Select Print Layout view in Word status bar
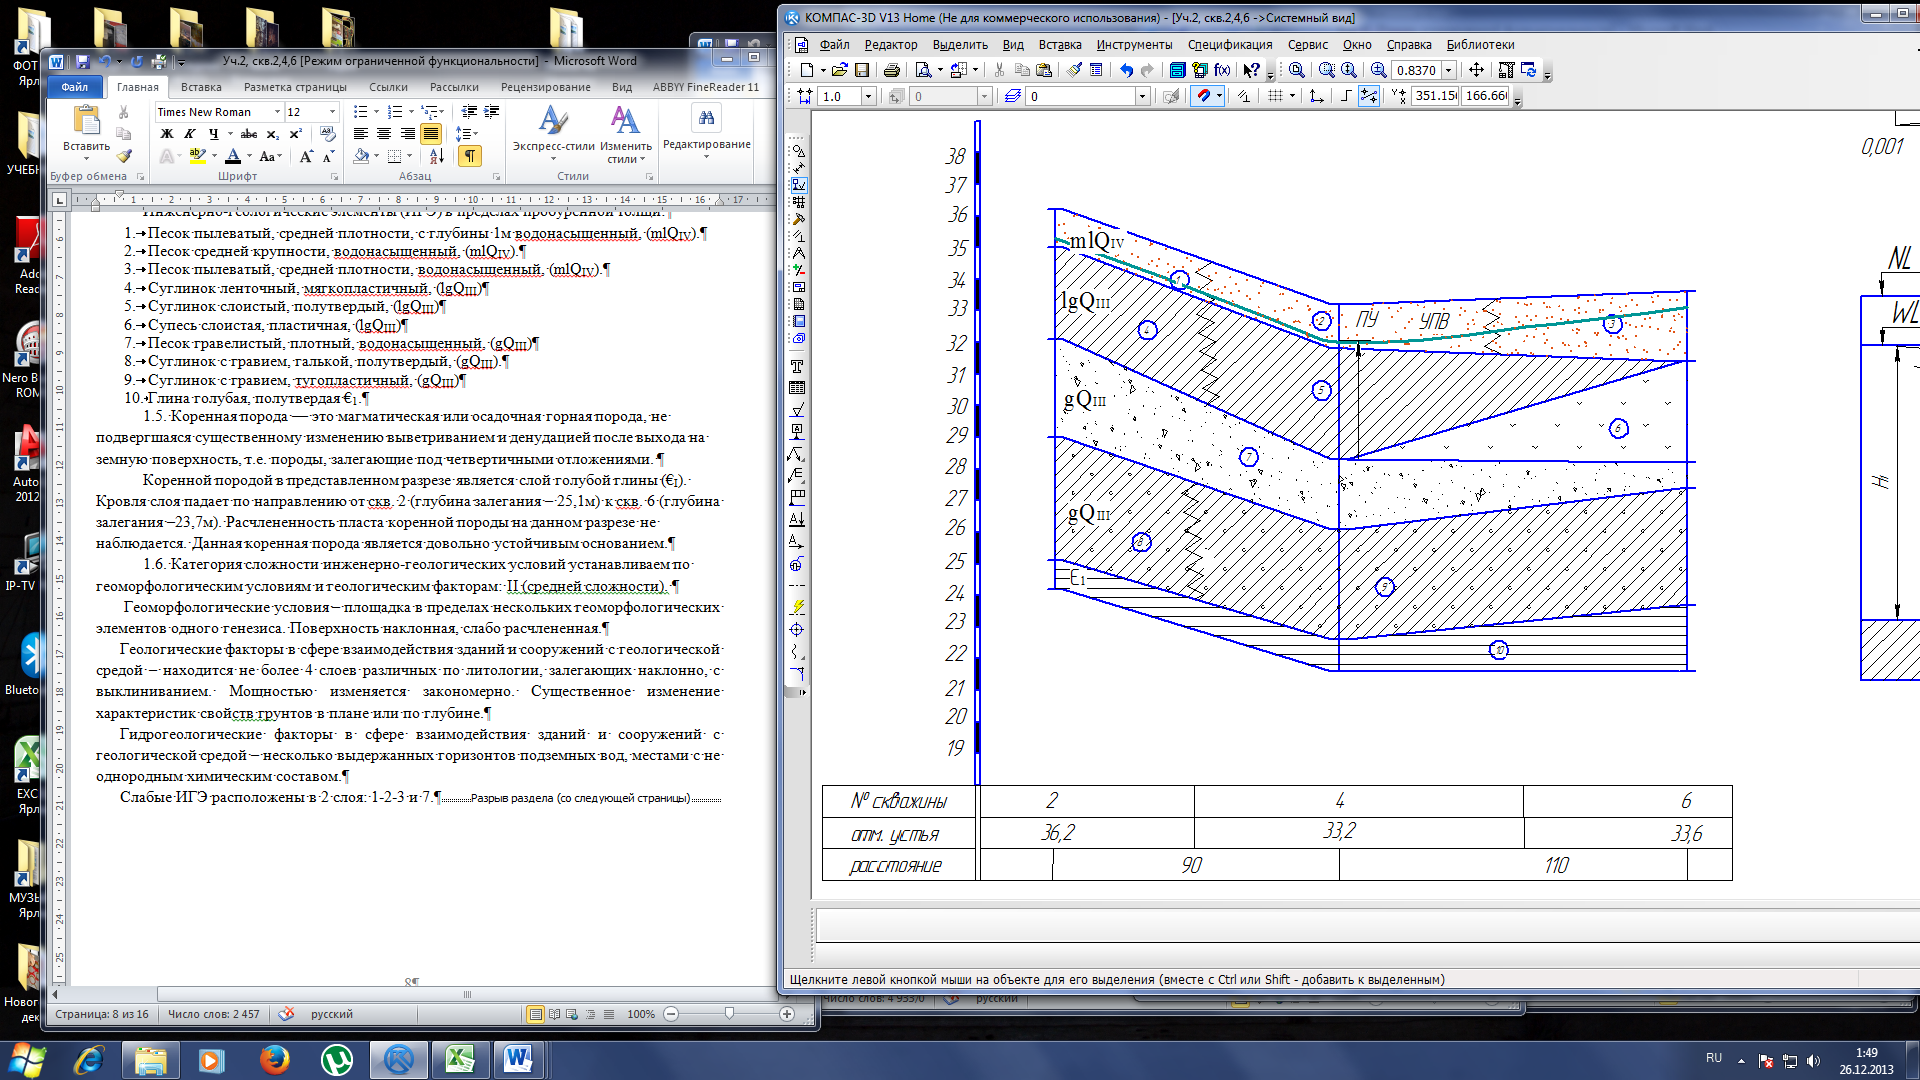Viewport: 1920px width, 1080px height. 536,1014
